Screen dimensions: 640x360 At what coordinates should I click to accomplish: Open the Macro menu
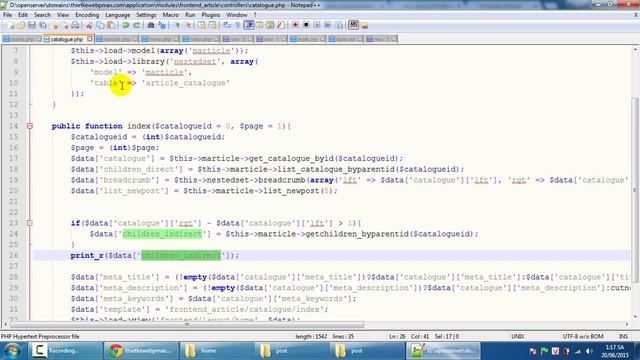[x=171, y=15]
